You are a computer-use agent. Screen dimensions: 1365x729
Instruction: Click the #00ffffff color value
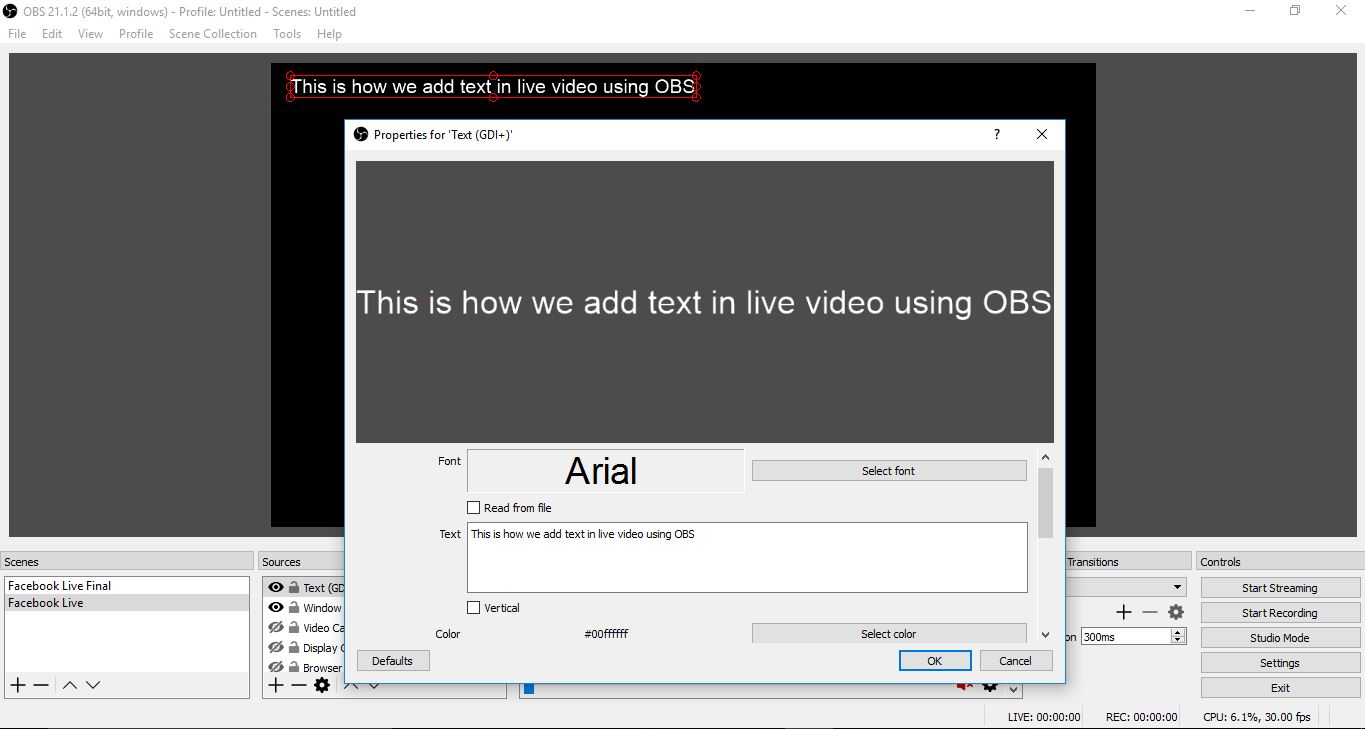tap(606, 634)
